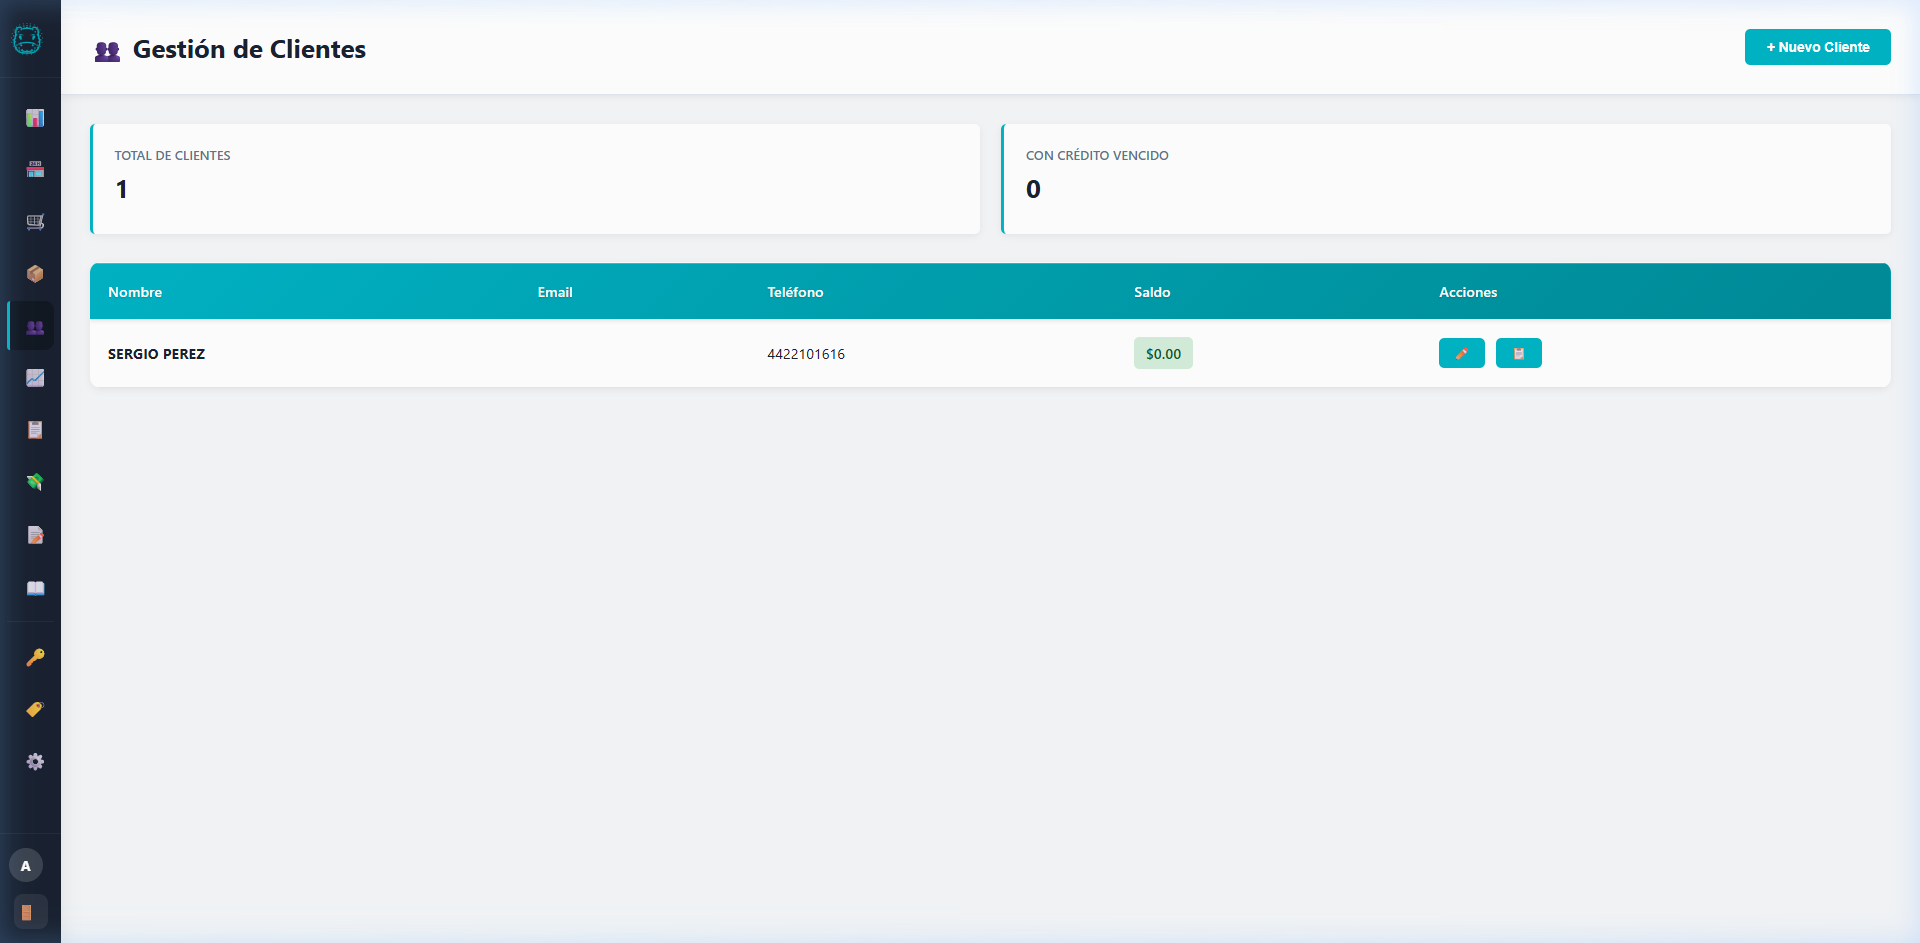
Task: Open the golden key sidebar icon
Action: tap(35, 657)
